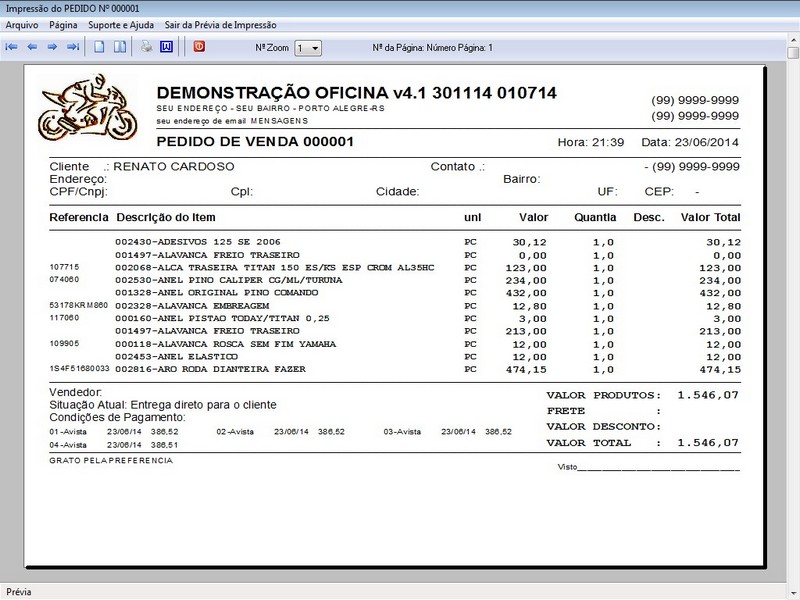
Task: Select two-page view icon
Action: tap(120, 47)
